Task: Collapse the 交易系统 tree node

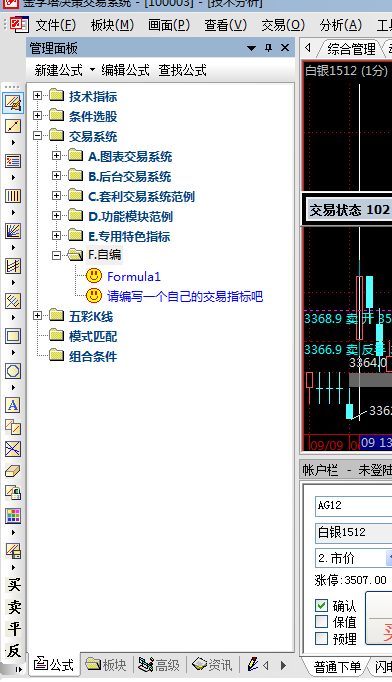Action: tap(37, 136)
